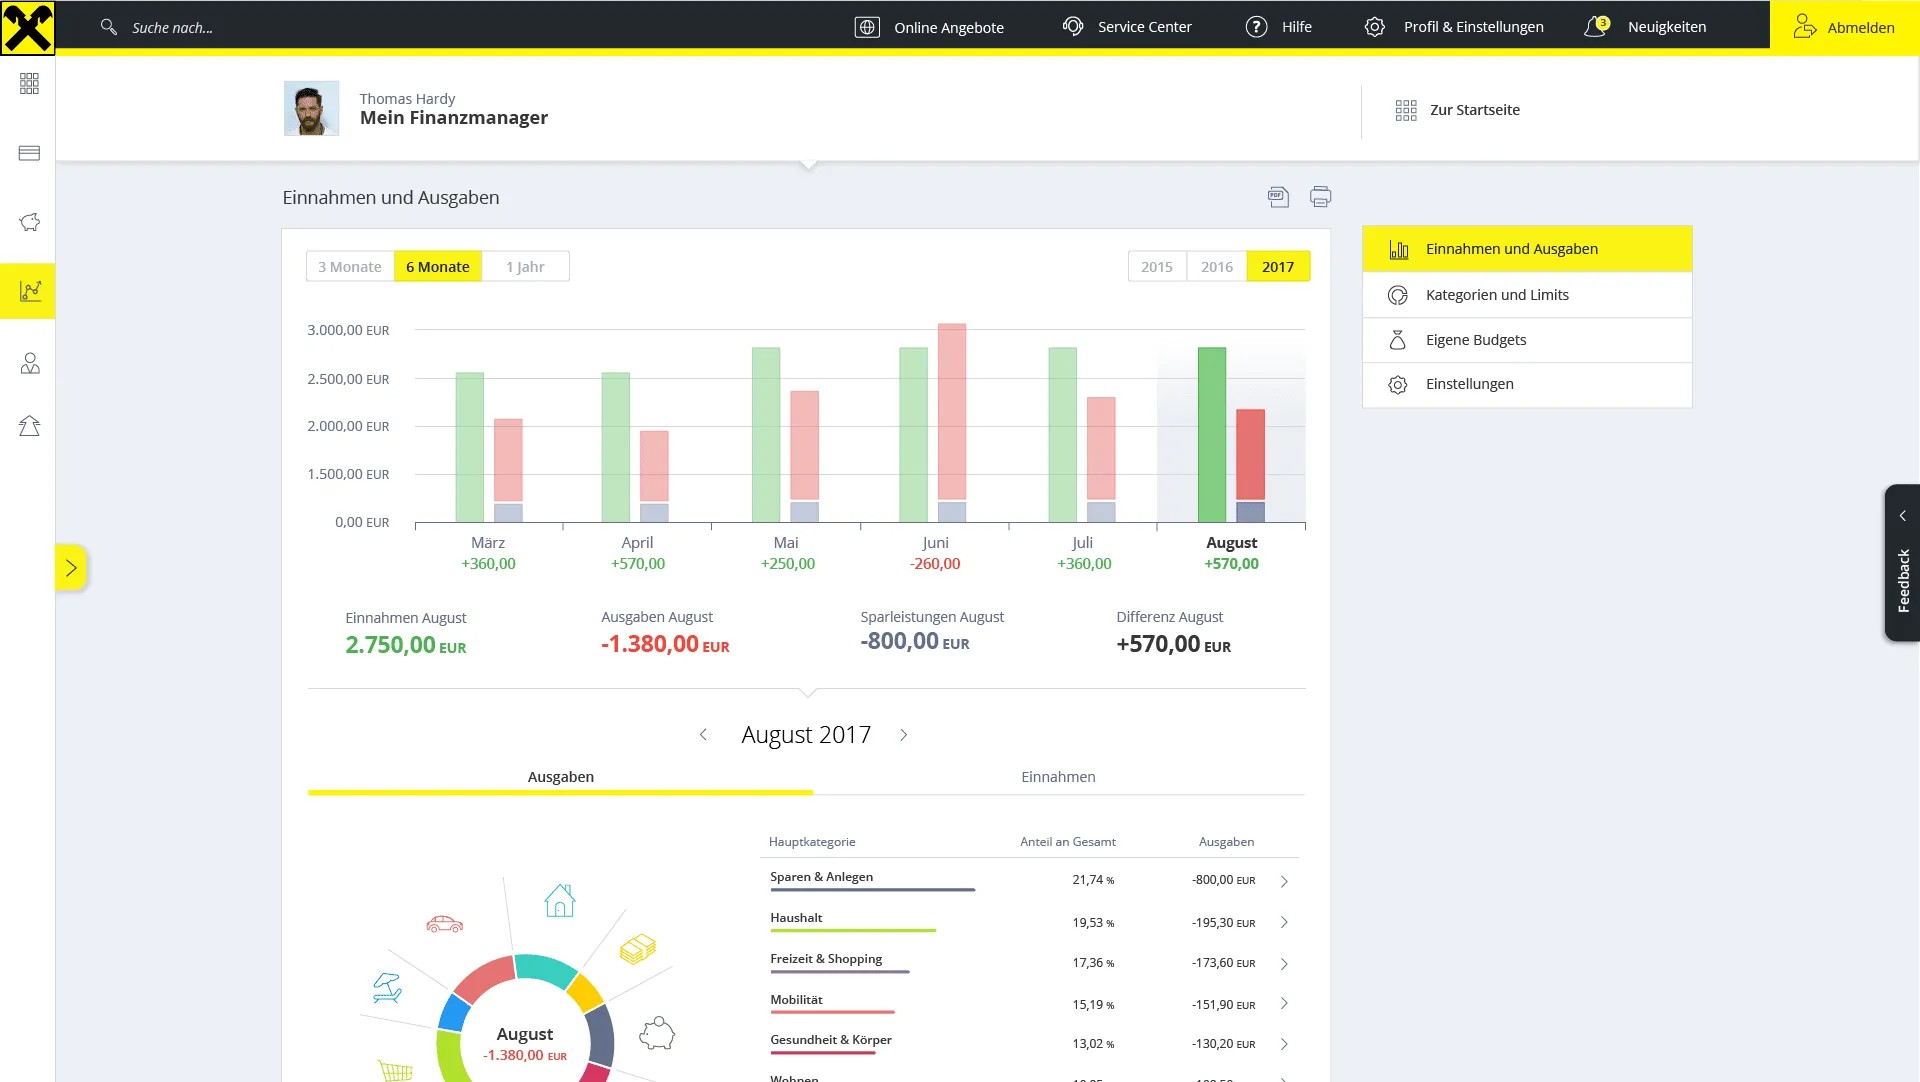Open Neuigkeiten notifications bell
This screenshot has height=1082, width=1920.
click(1596, 27)
